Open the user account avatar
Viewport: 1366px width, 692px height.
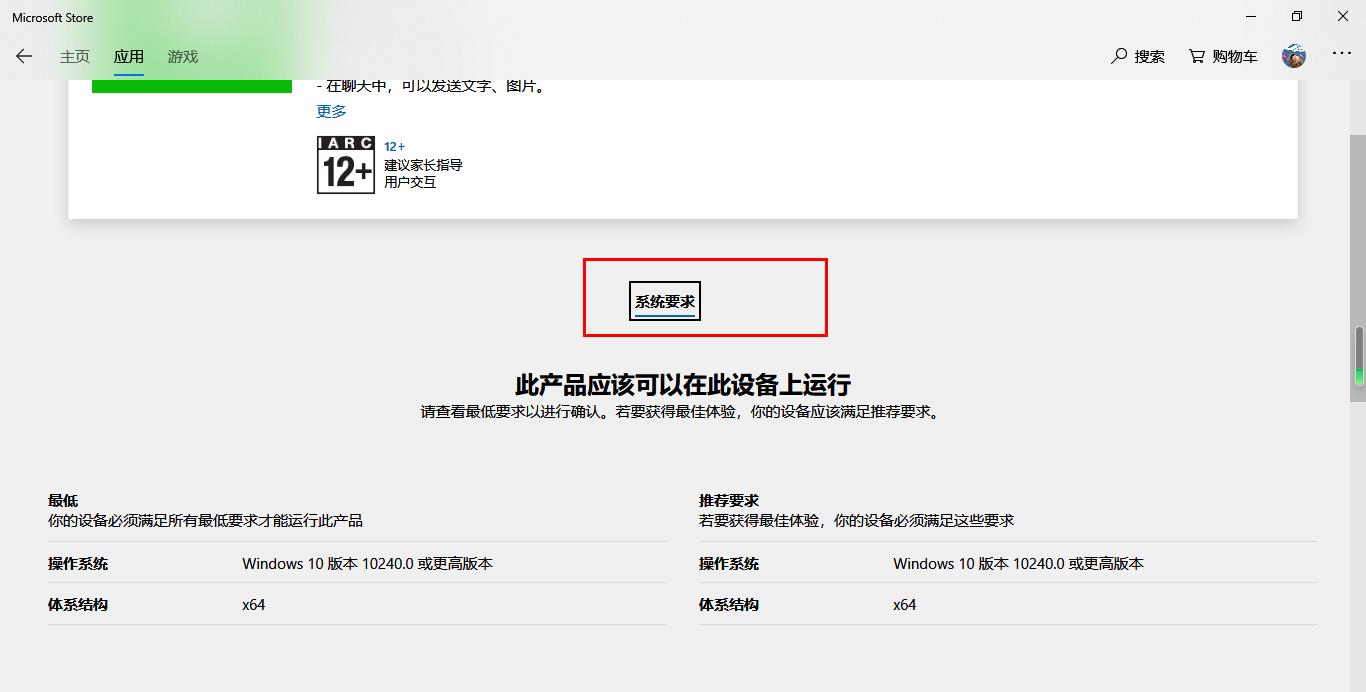click(x=1294, y=56)
